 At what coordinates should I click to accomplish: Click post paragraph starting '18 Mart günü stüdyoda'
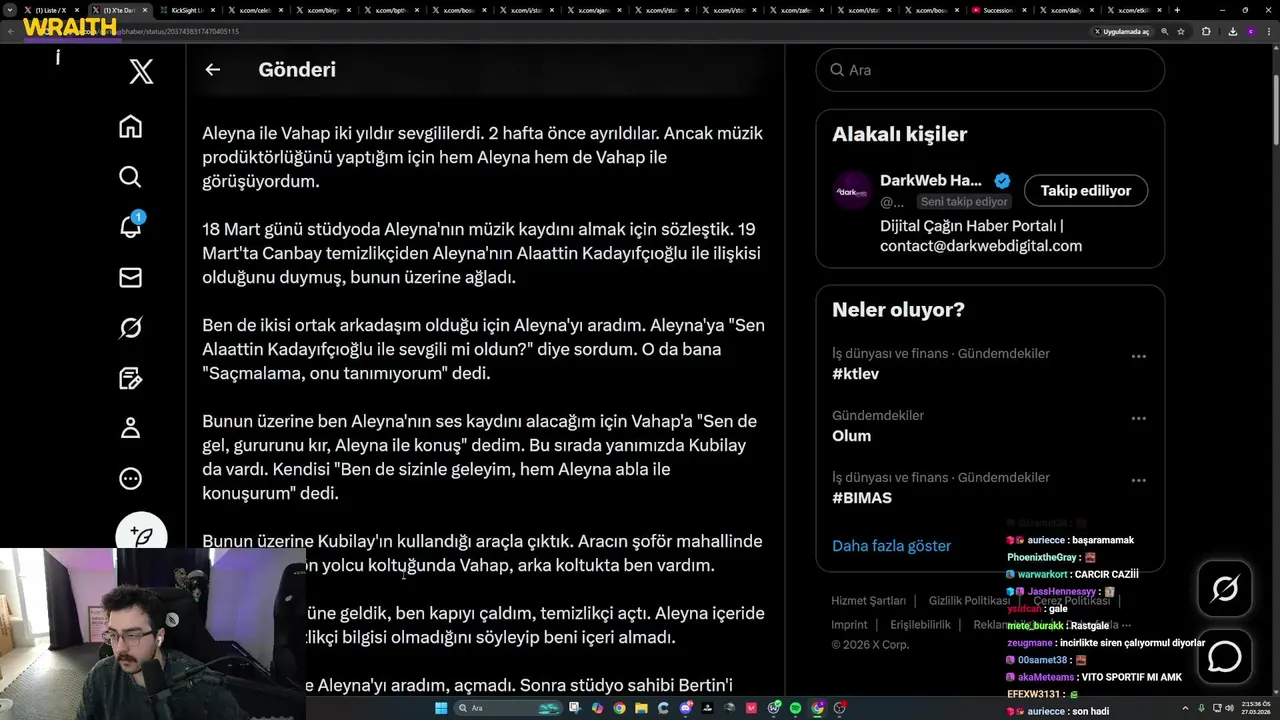click(x=482, y=253)
